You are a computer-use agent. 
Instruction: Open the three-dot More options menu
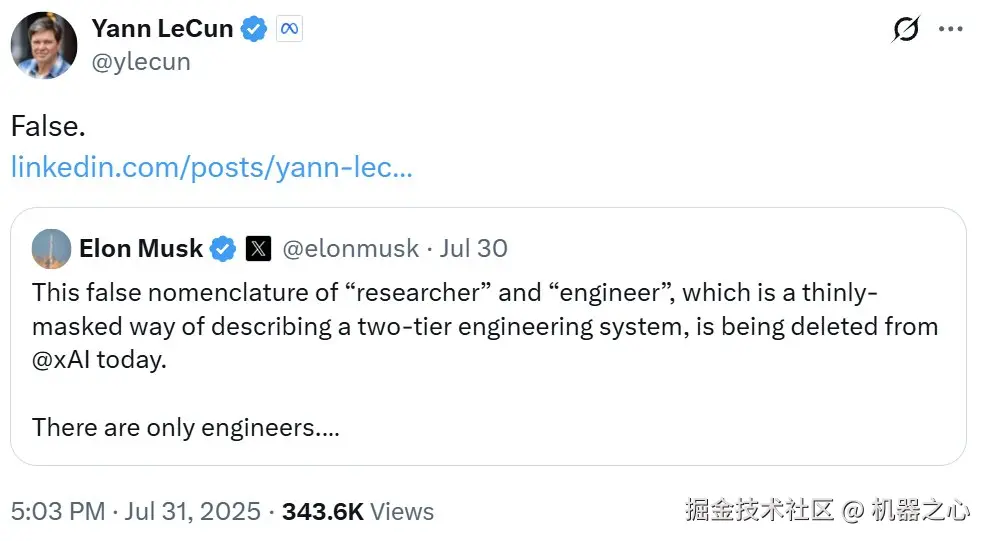(950, 30)
